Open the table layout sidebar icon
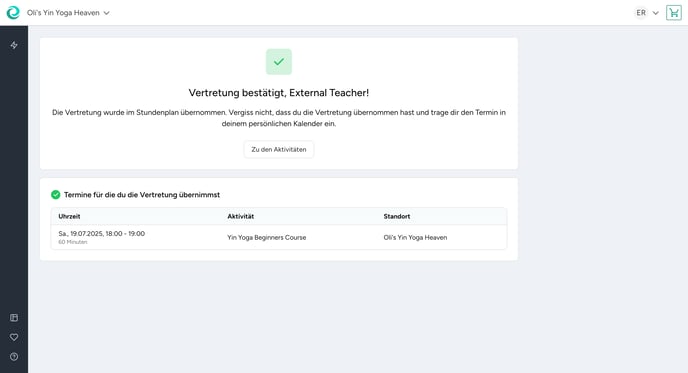 point(14,318)
